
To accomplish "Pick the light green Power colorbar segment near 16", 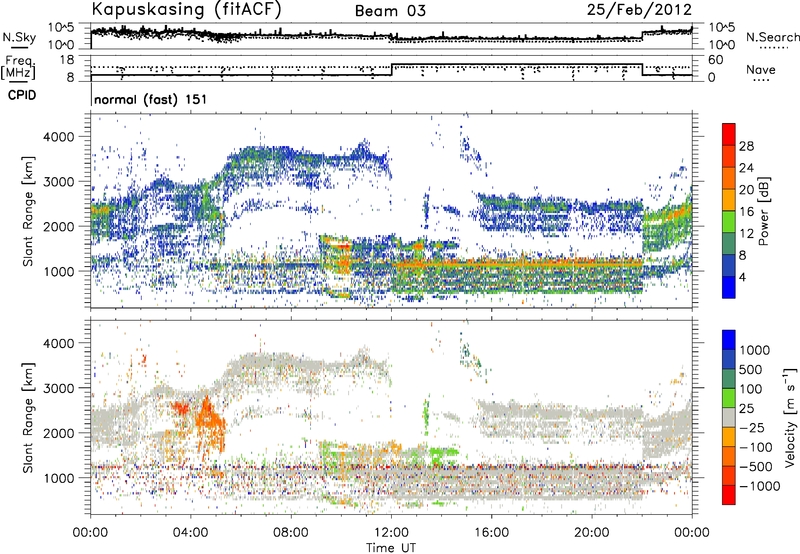I will tap(729, 221).
